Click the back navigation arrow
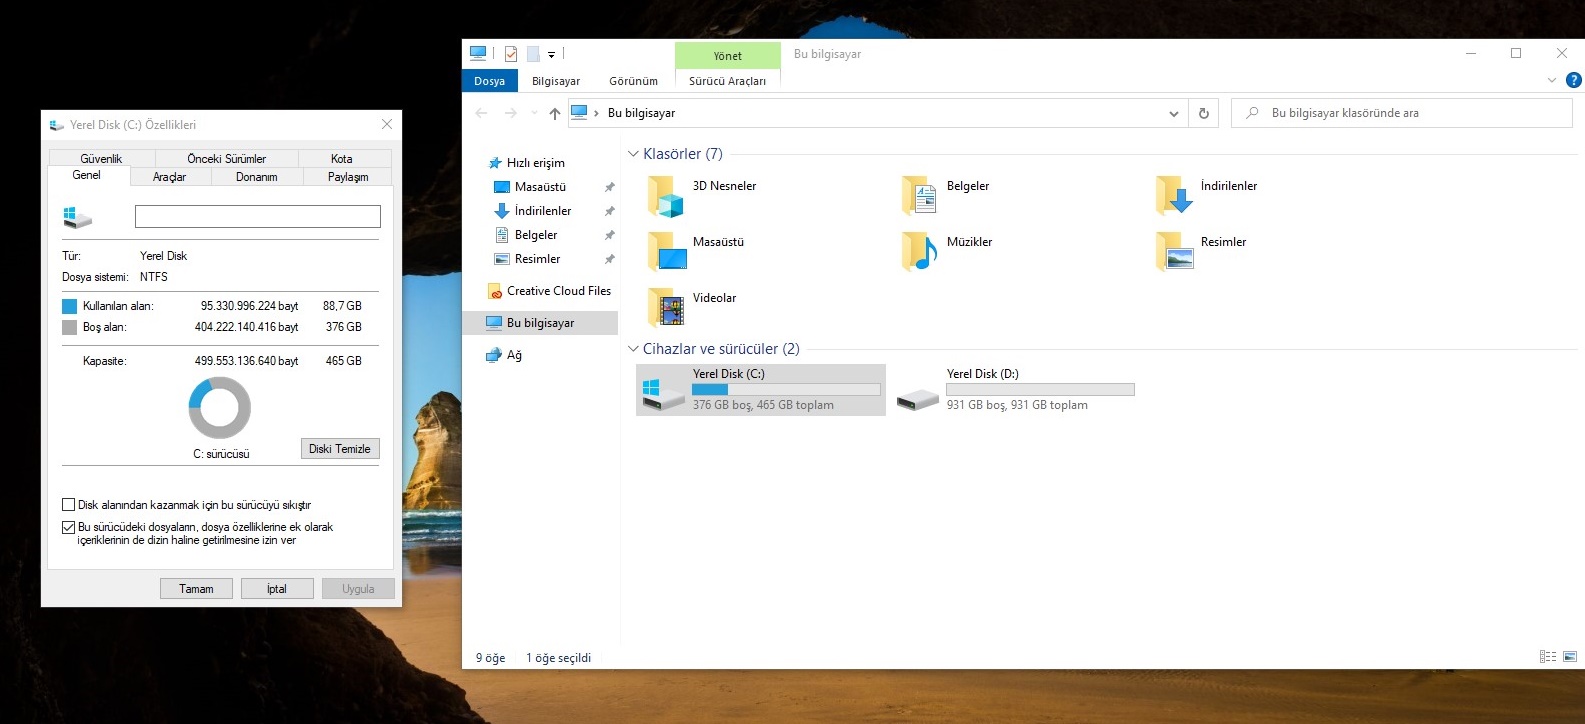This screenshot has height=724, width=1585. (x=481, y=113)
